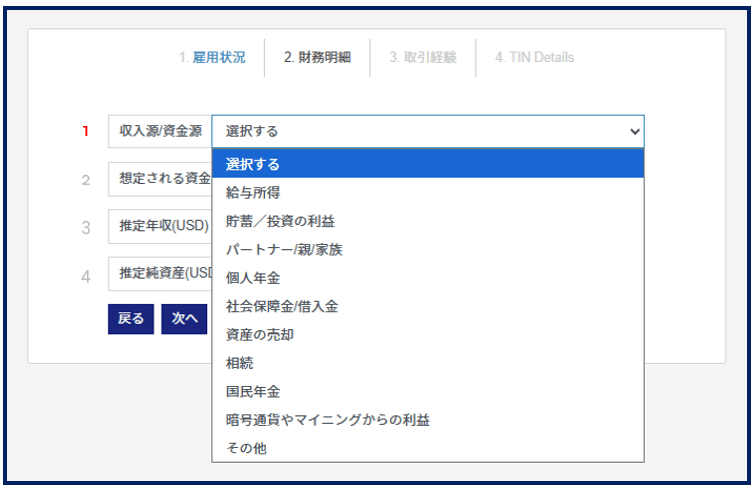
Task: Pick 国民年金 option
Action: click(253, 391)
